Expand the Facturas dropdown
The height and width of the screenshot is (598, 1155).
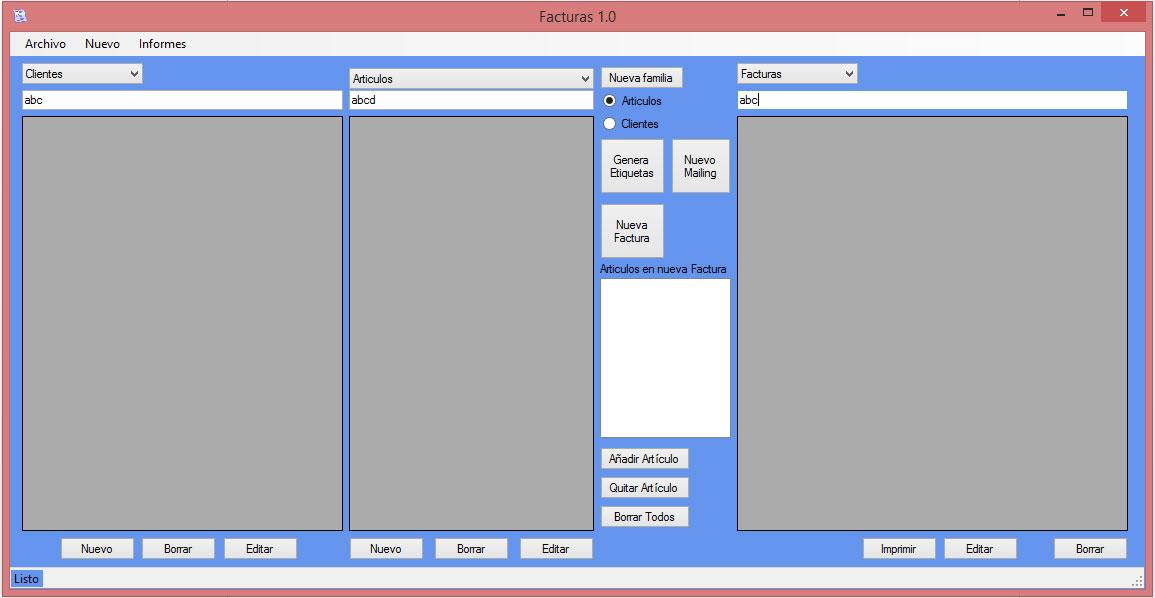(x=797, y=74)
